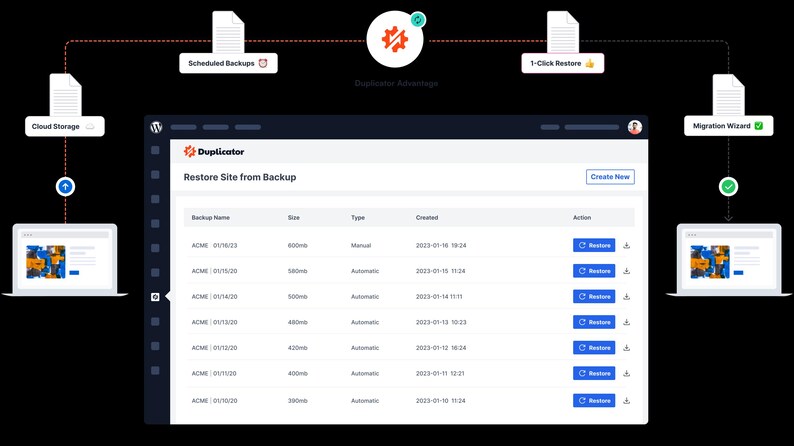Click the green checkmark circle icon
This screenshot has height=446, width=794.
[x=728, y=187]
